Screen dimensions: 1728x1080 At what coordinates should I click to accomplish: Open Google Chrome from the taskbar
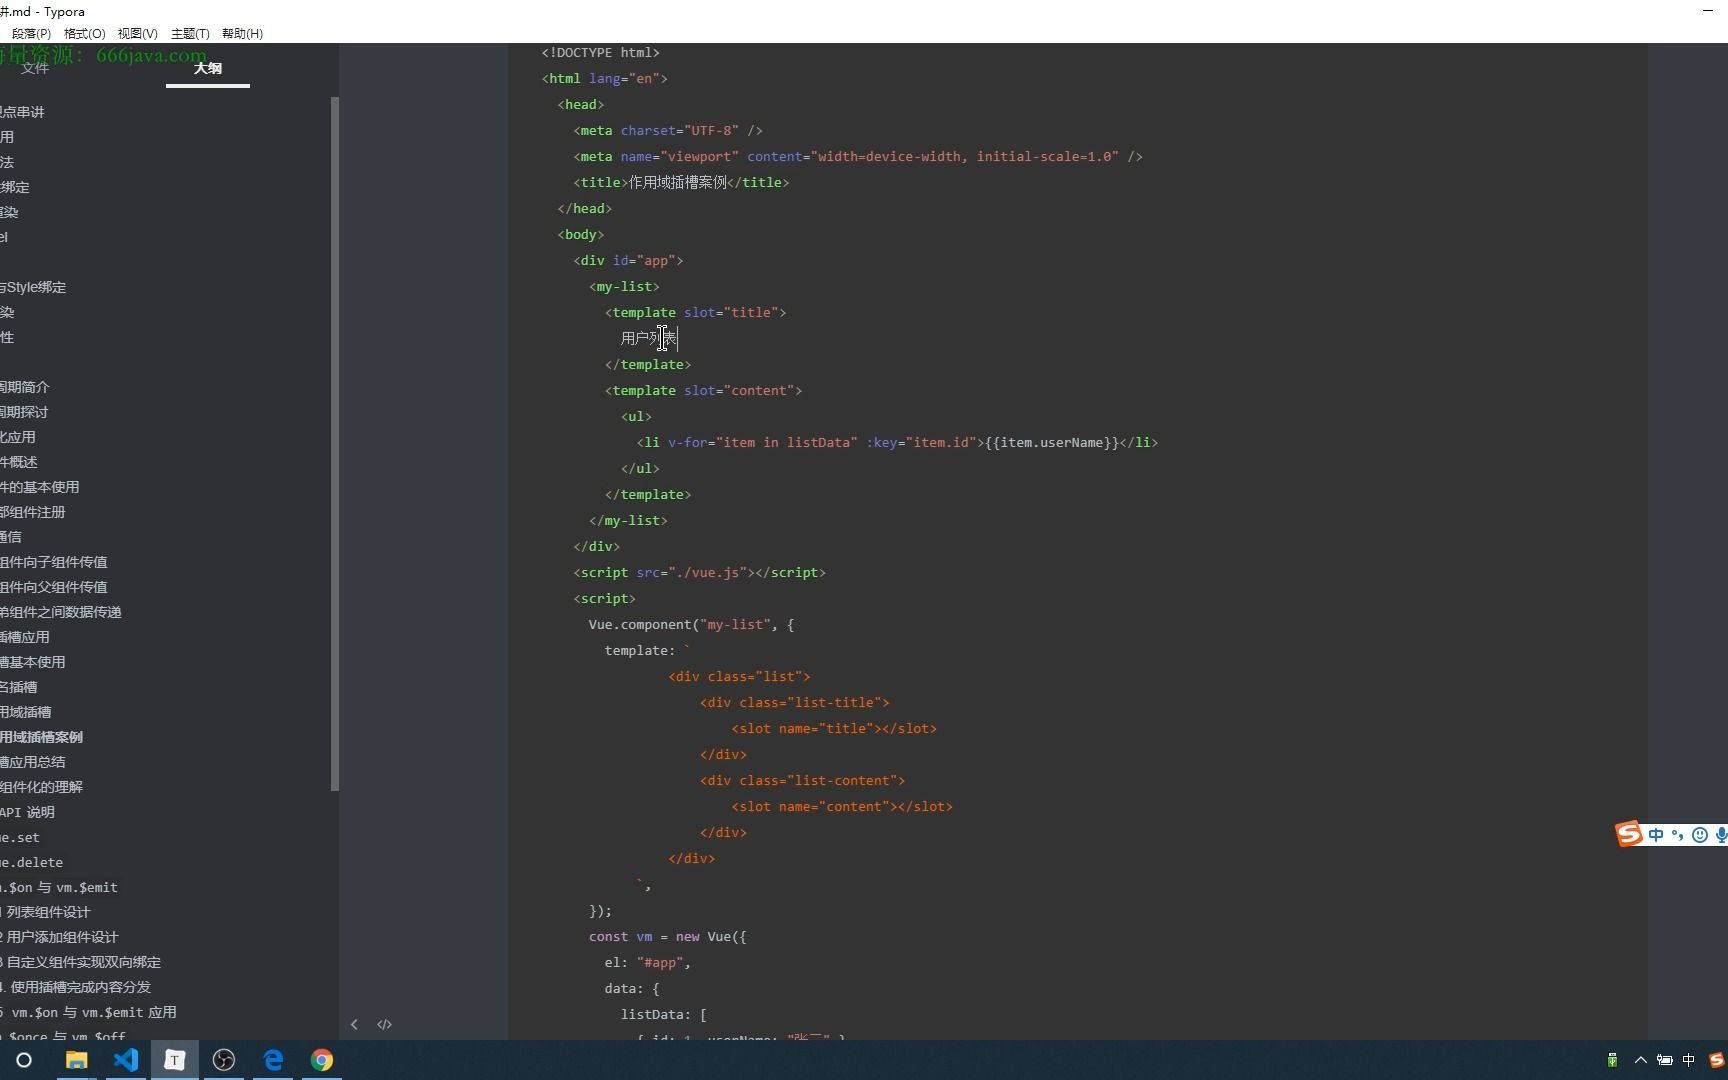321,1060
